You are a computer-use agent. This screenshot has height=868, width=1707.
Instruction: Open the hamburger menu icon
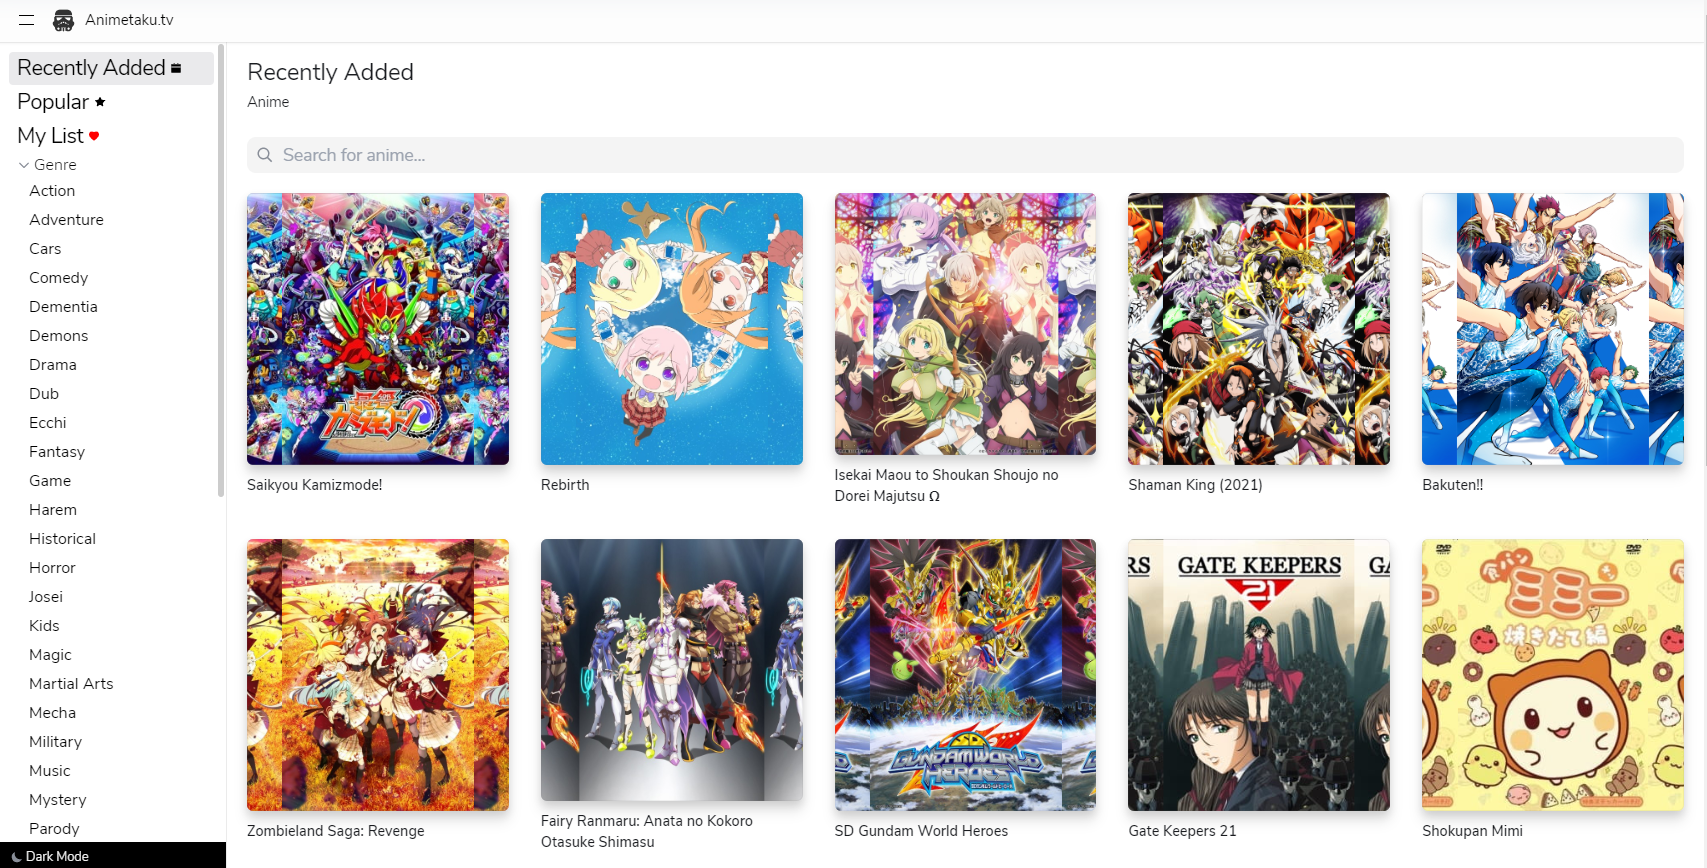point(26,20)
